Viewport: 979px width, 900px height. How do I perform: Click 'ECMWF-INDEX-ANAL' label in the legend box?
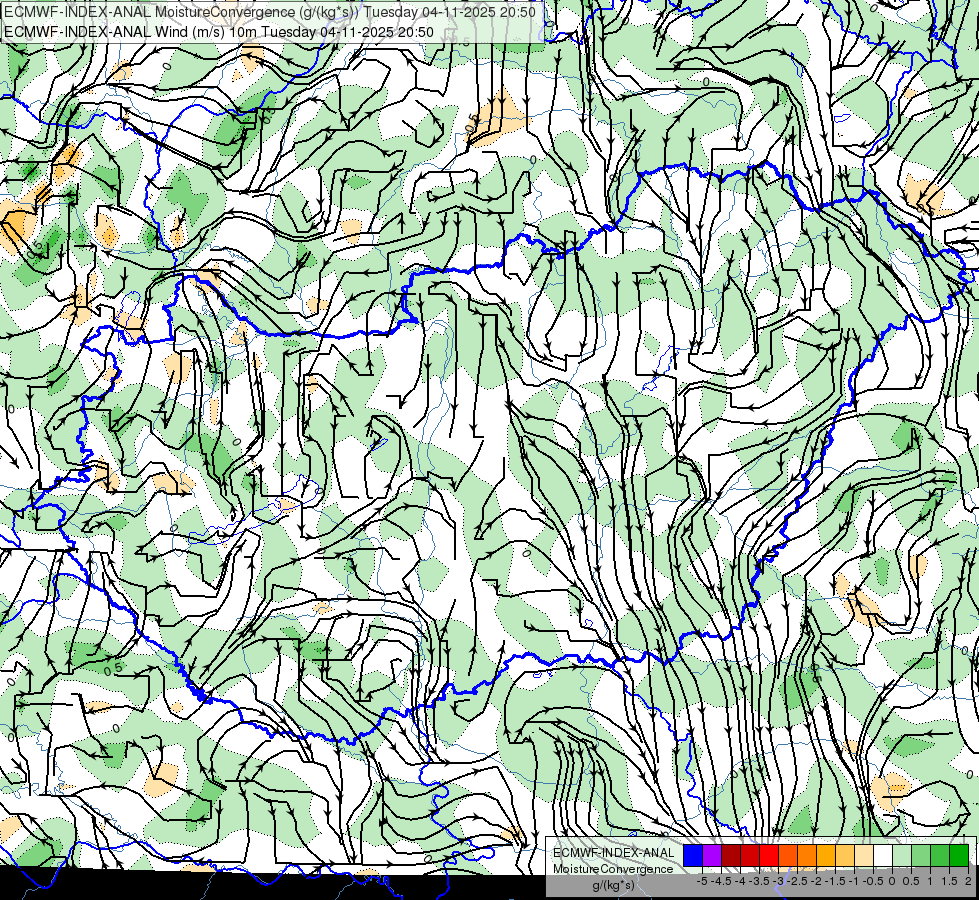coord(614,853)
